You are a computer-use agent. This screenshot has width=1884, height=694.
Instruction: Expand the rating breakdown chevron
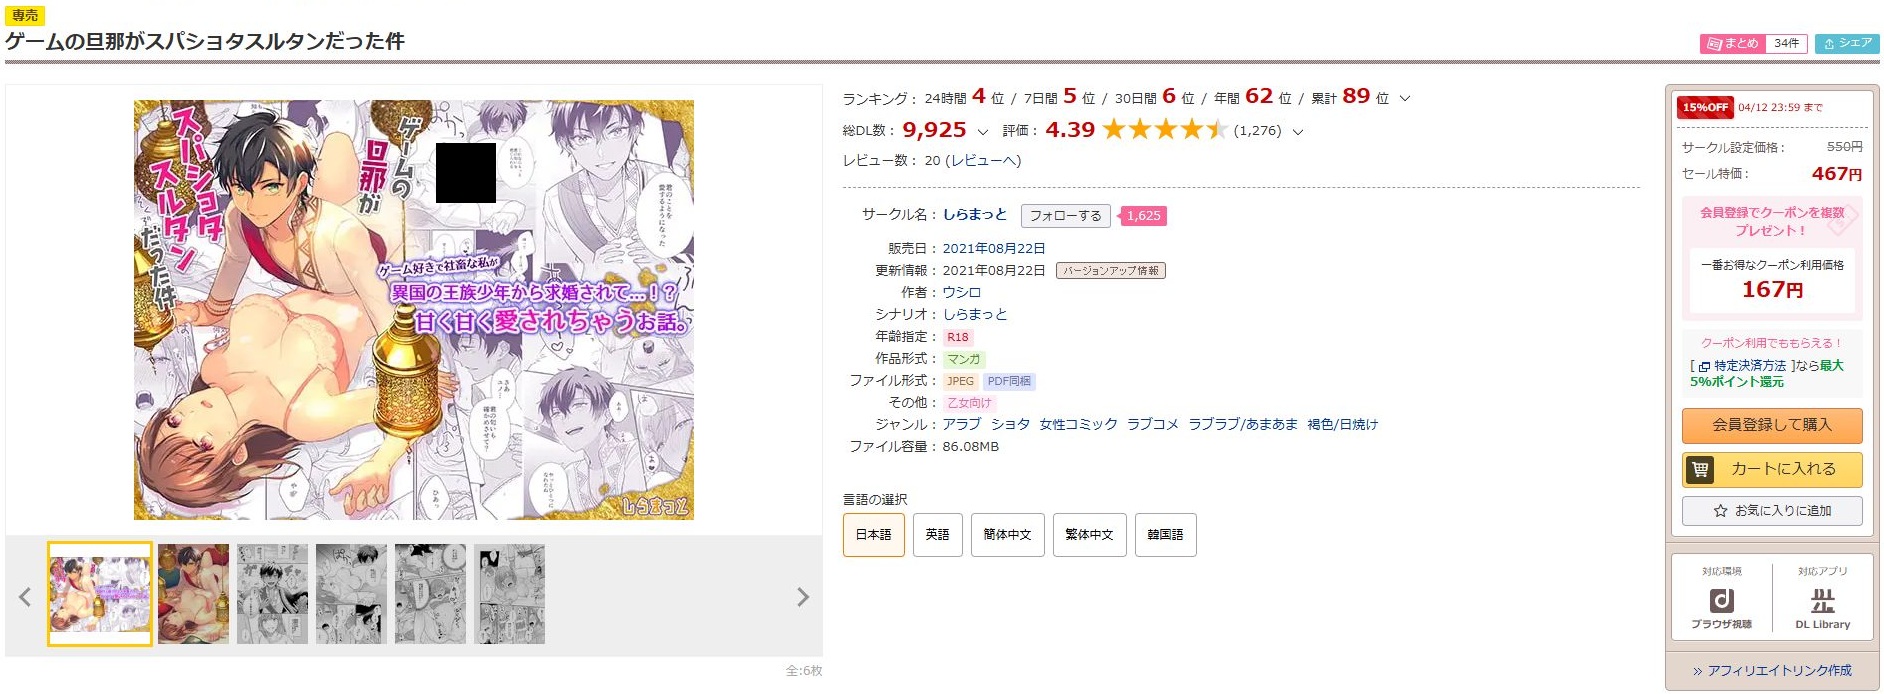point(1298,131)
